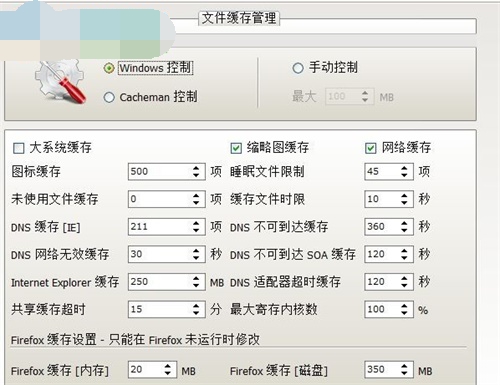The height and width of the screenshot is (385, 500).
Task: Decrease Internet Explorer 缓存 with down arrow
Action: (x=196, y=286)
